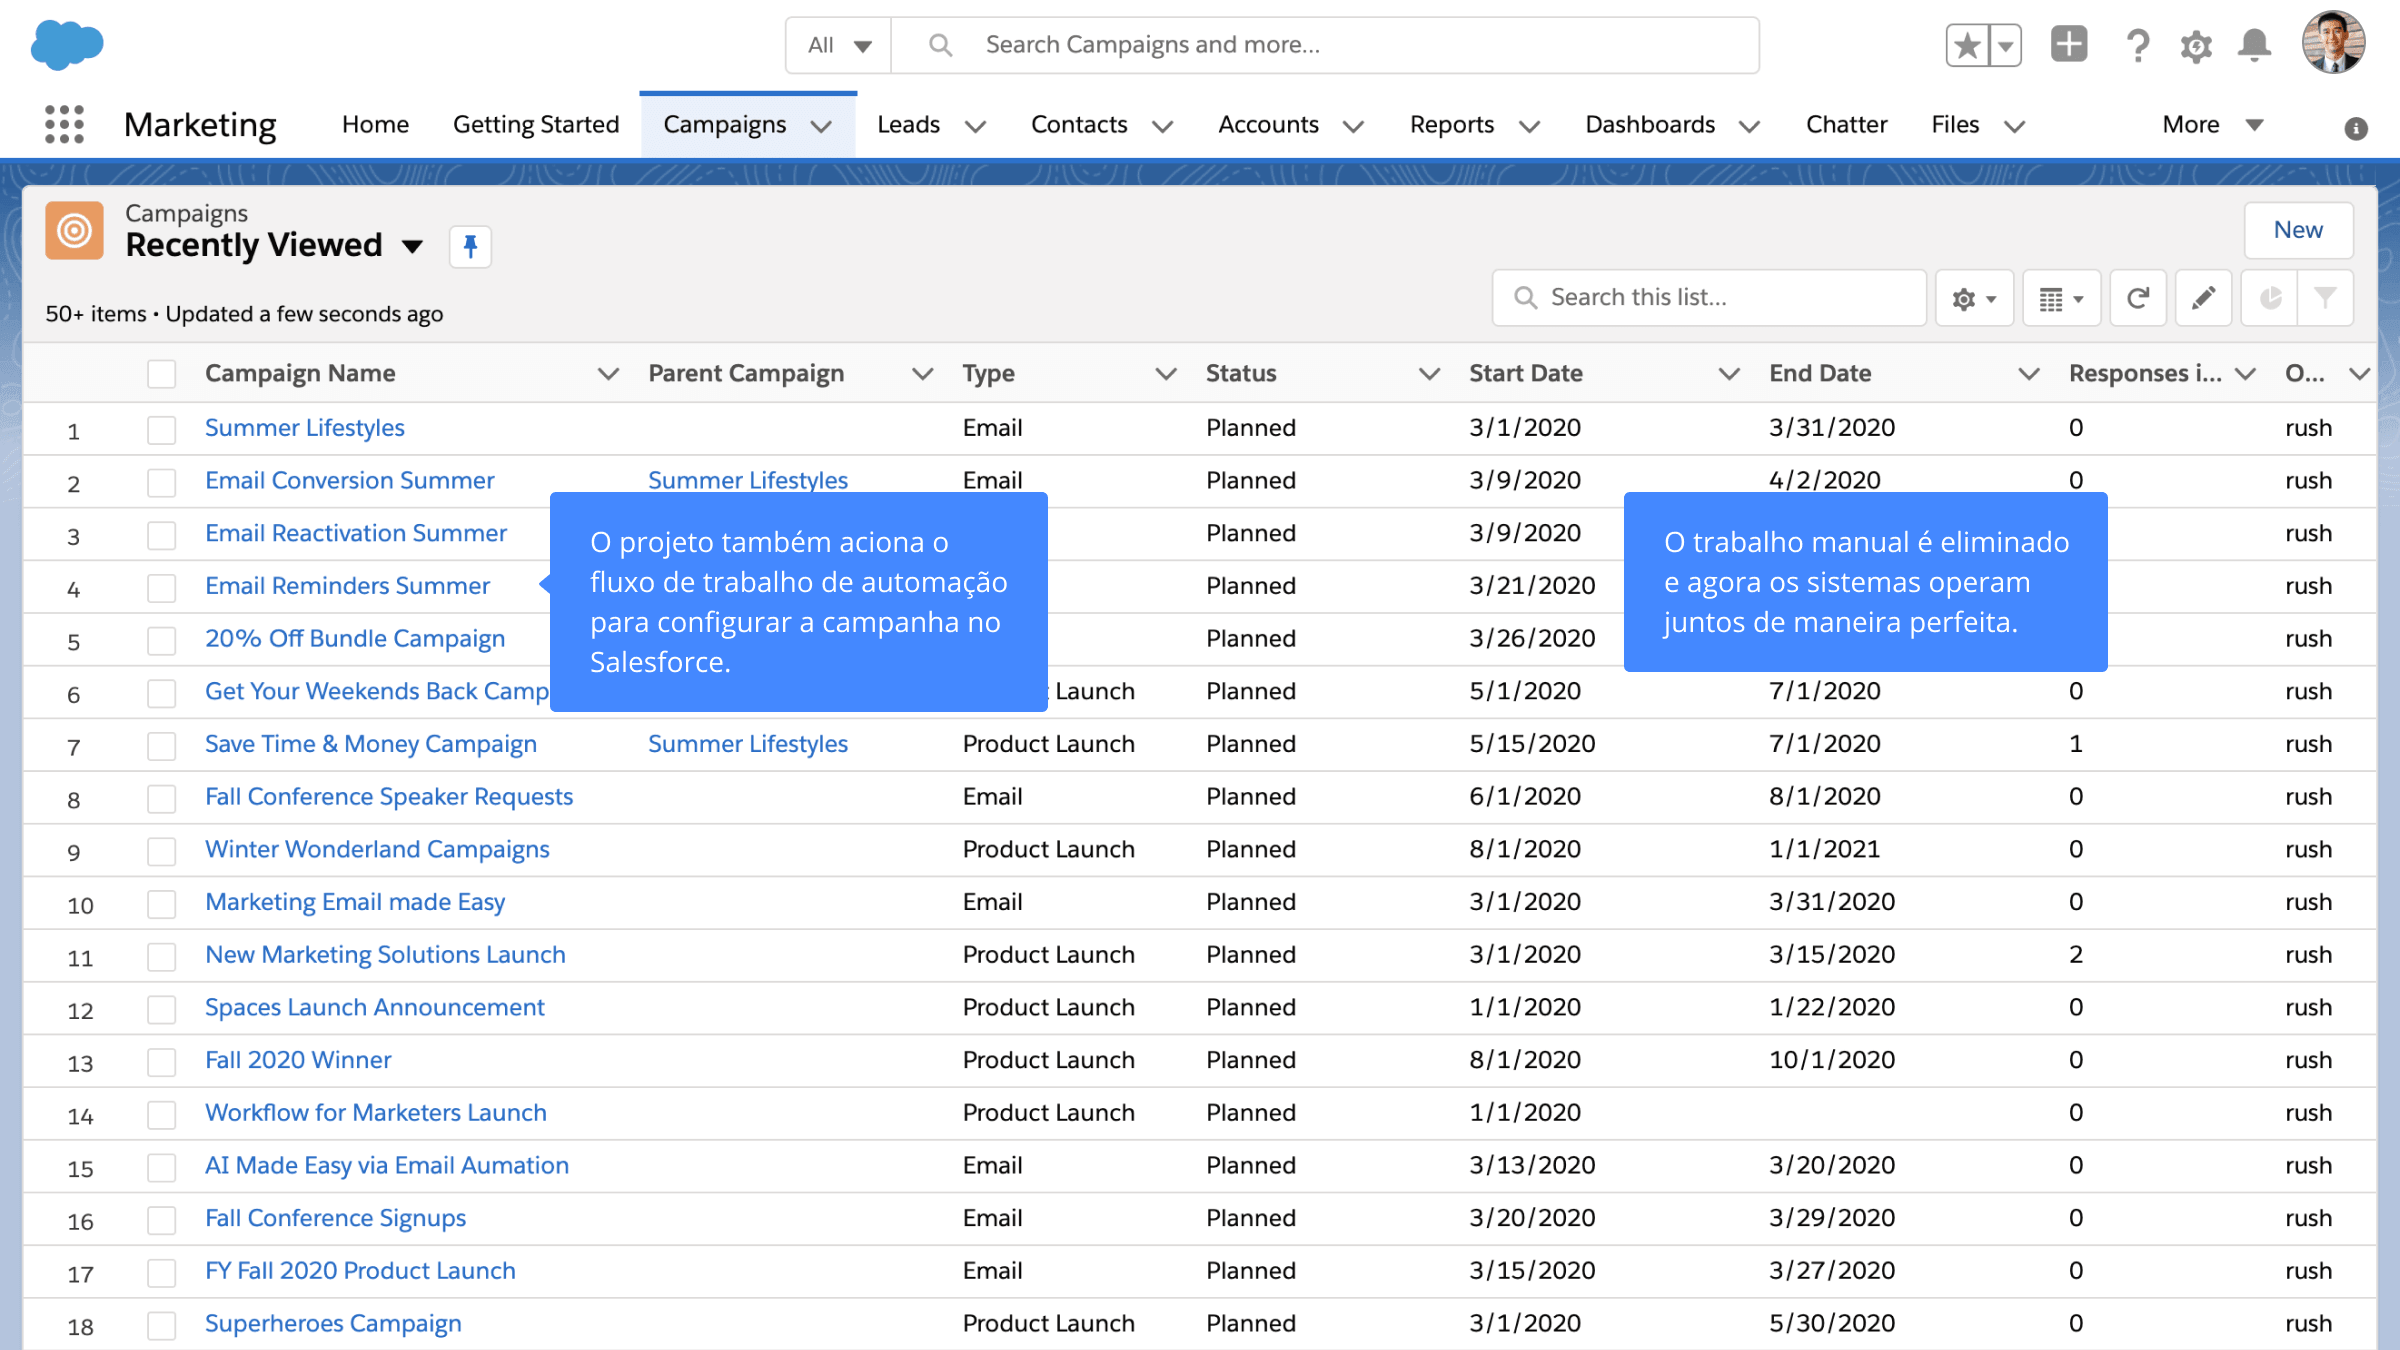Tick the Fall 2020 Winner row checkbox

pyautogui.click(x=161, y=1062)
